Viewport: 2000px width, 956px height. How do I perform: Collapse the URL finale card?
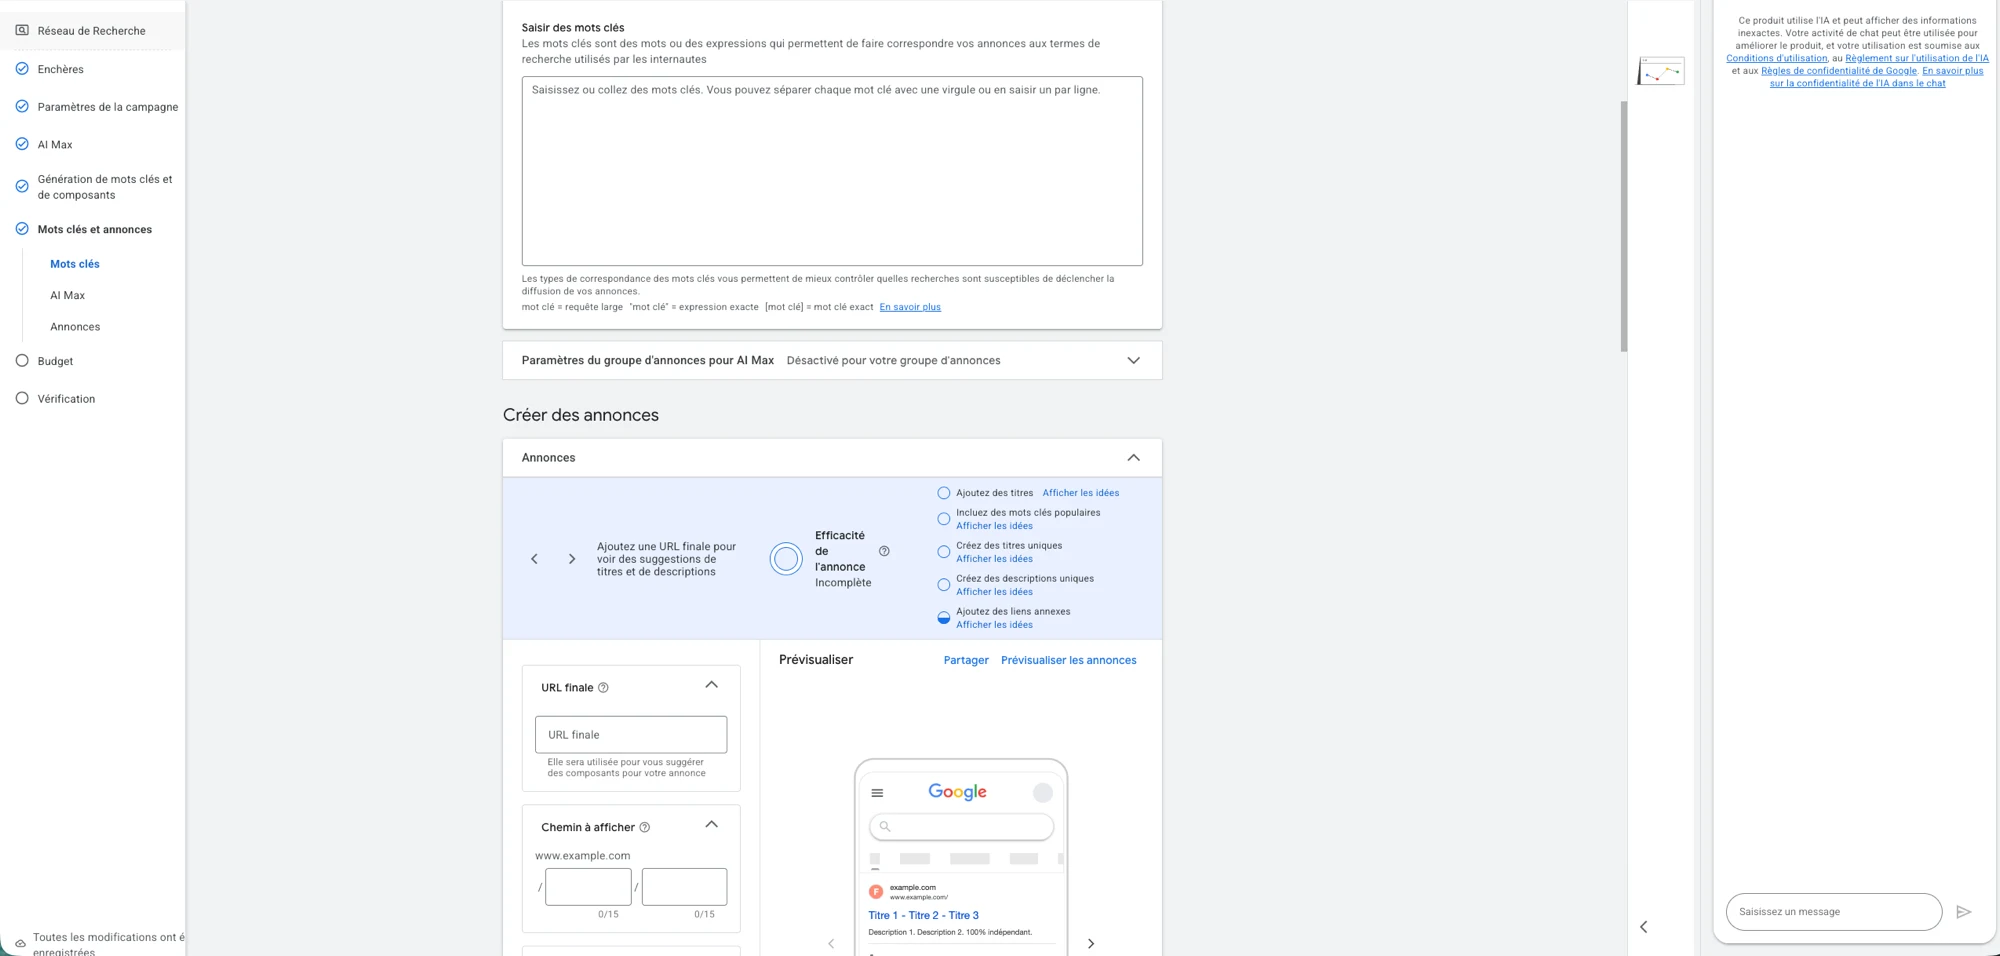tap(712, 685)
